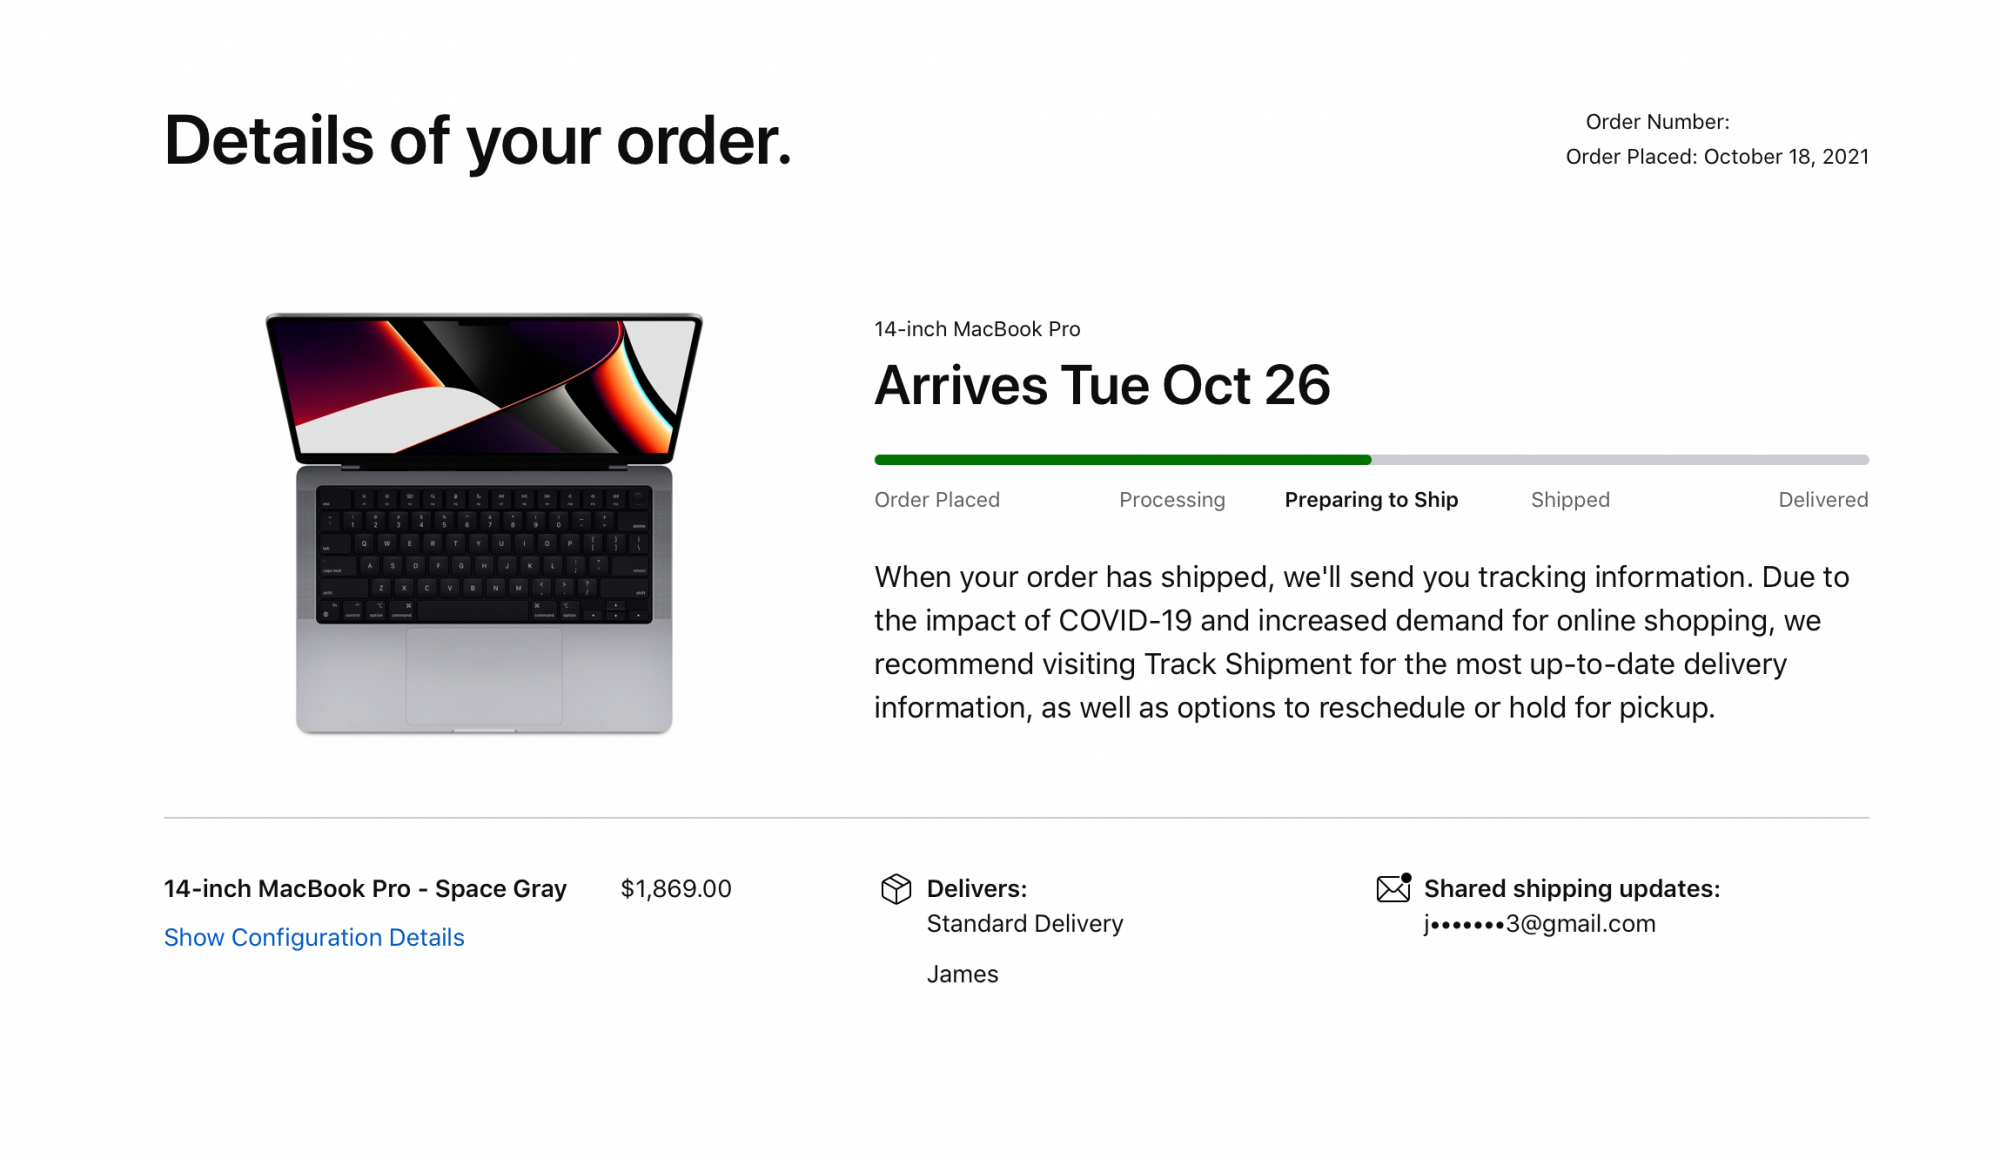Click the $1,869.00 price

[676, 889]
